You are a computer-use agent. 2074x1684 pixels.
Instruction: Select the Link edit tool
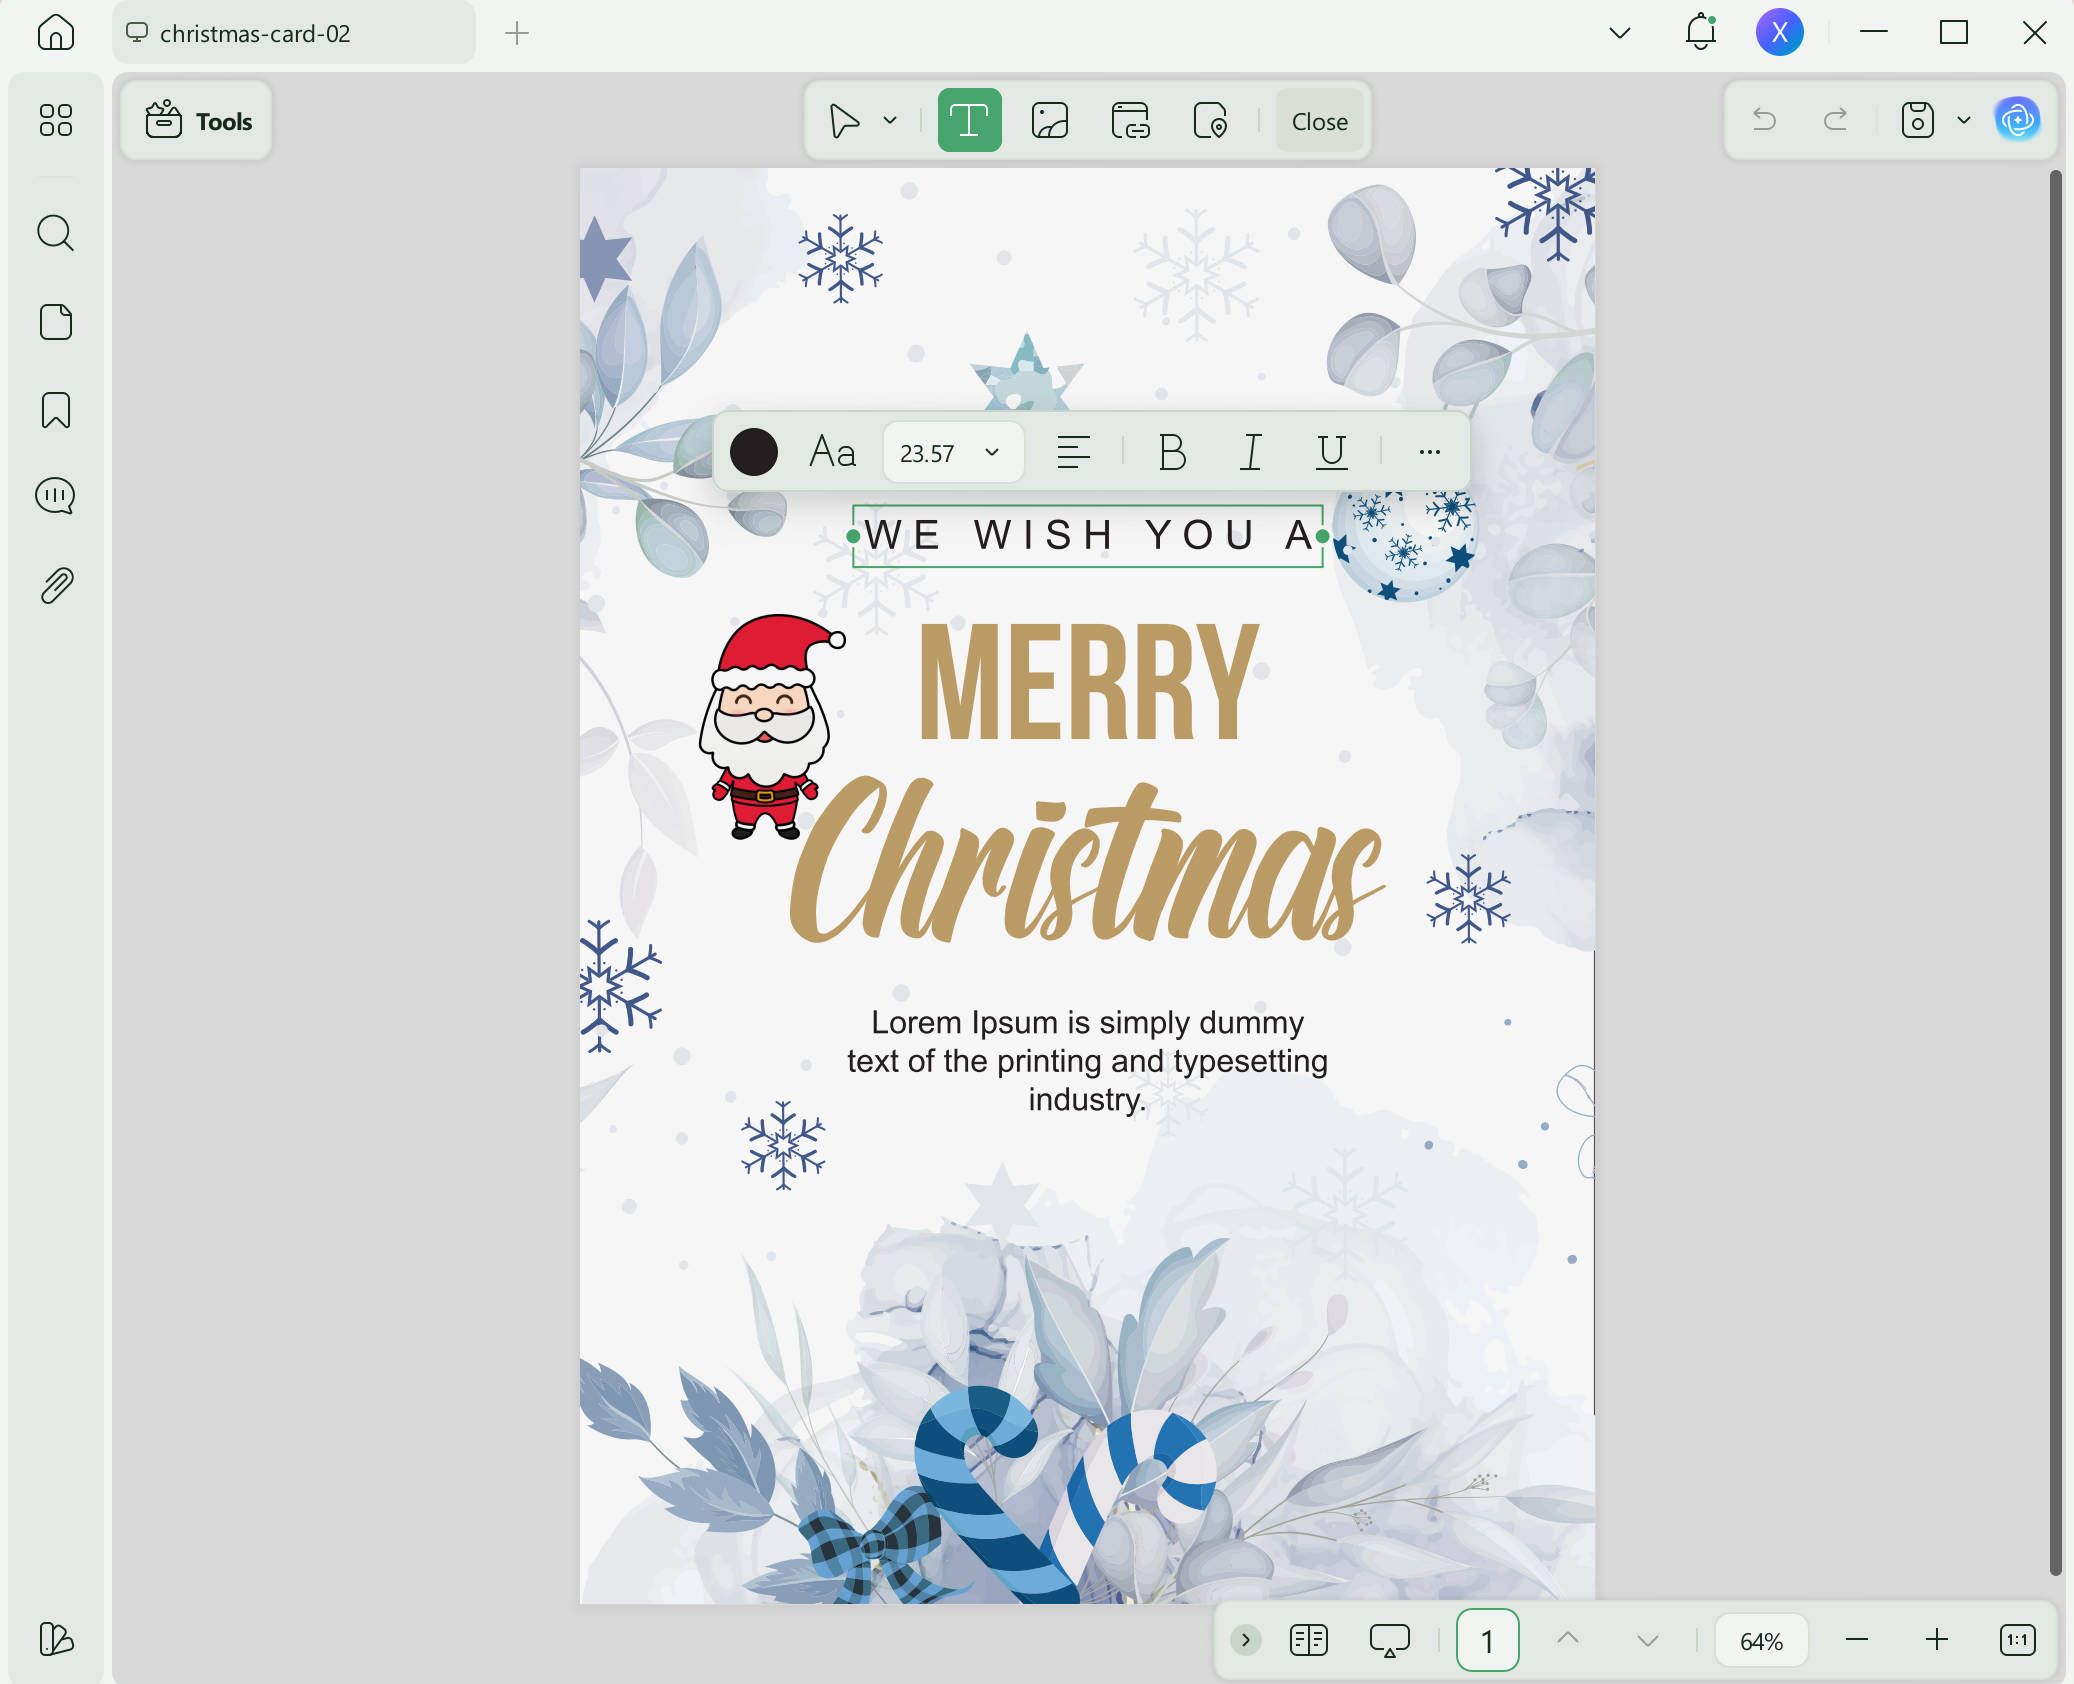point(1130,121)
